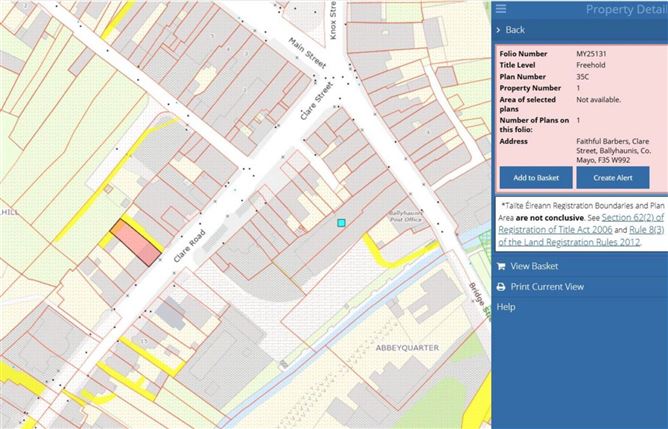Click the Add to Basket button

pyautogui.click(x=536, y=178)
